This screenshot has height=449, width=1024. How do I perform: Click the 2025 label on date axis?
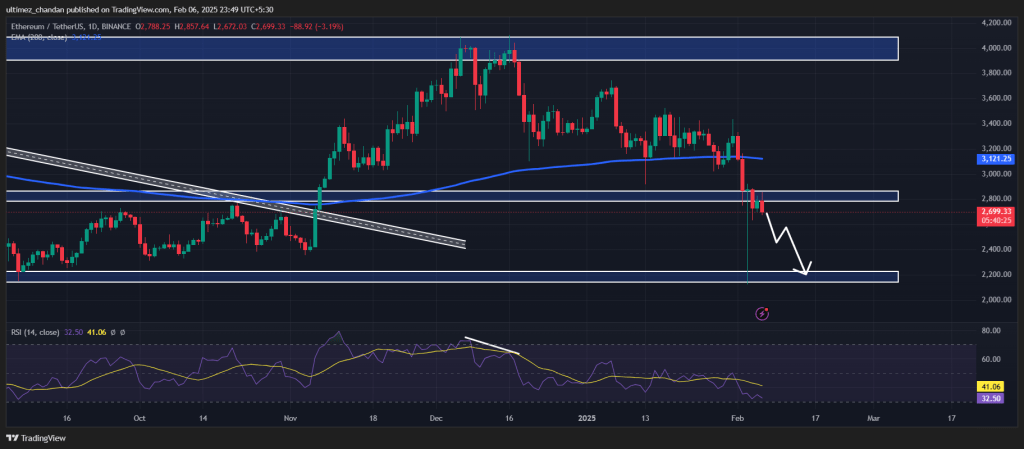(587, 418)
